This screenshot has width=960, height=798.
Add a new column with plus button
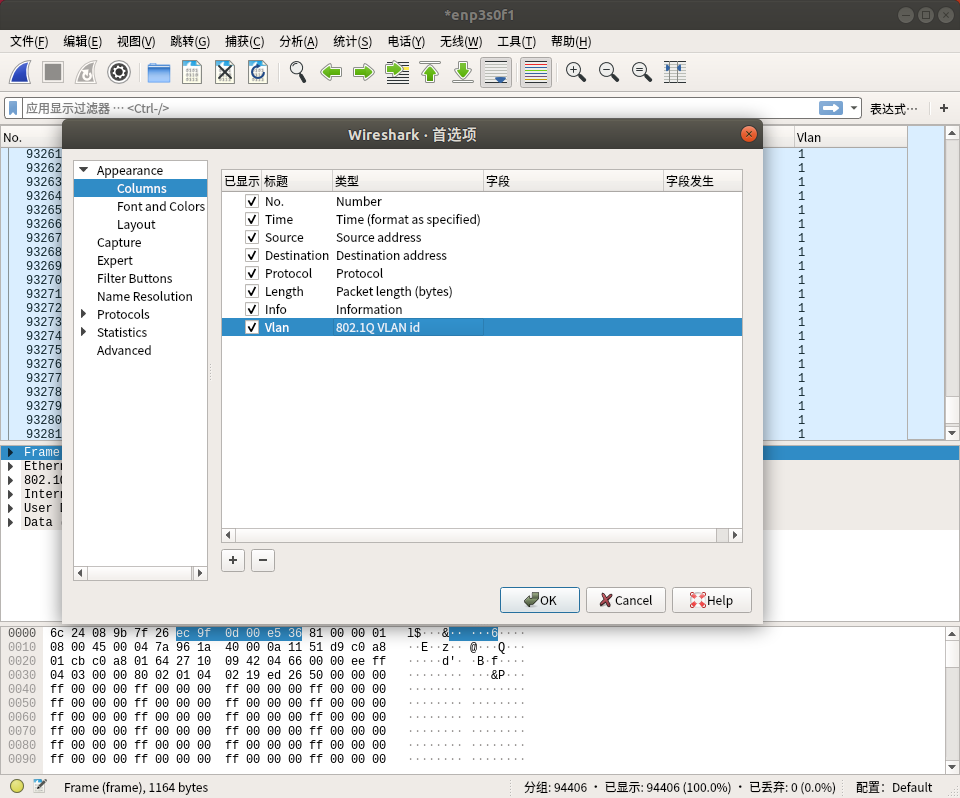(233, 560)
